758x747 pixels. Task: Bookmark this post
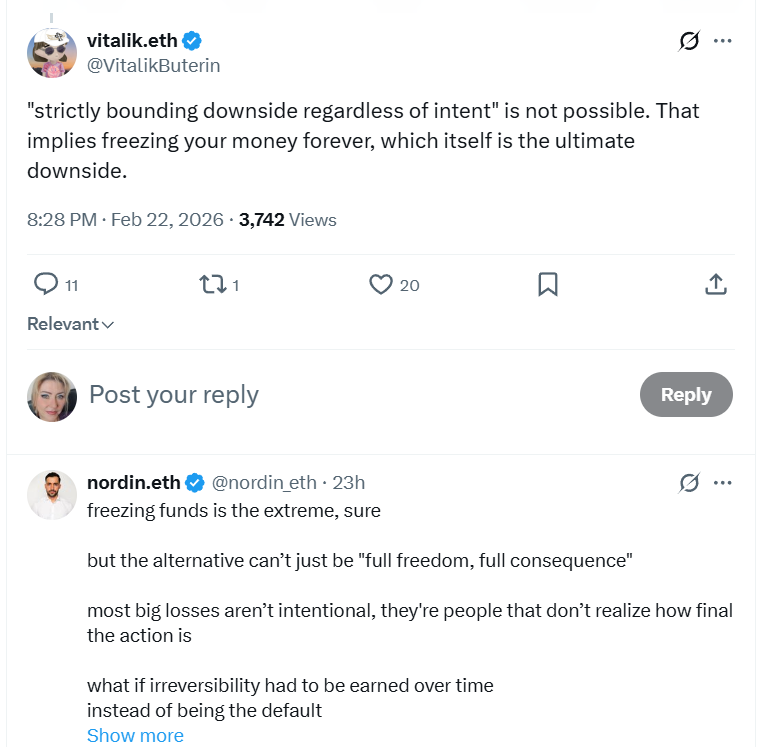tap(548, 285)
